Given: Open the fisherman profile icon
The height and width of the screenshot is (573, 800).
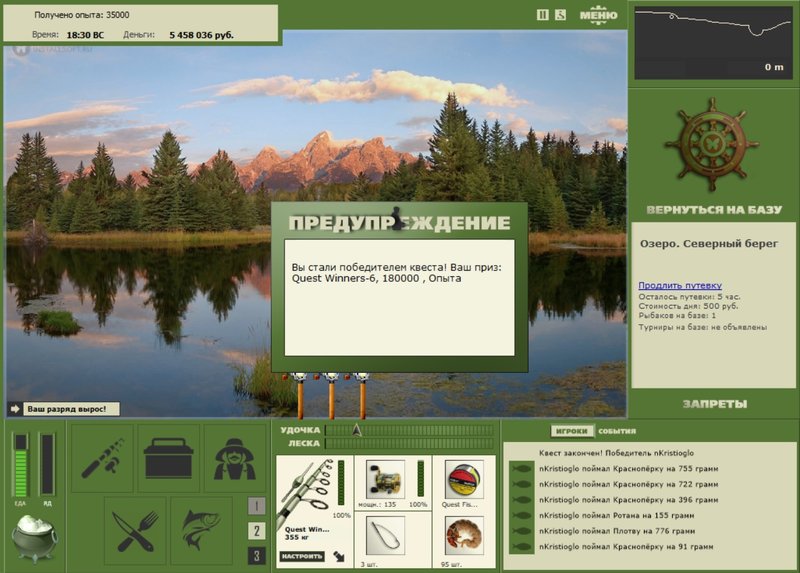Looking at the screenshot, I should (235, 458).
